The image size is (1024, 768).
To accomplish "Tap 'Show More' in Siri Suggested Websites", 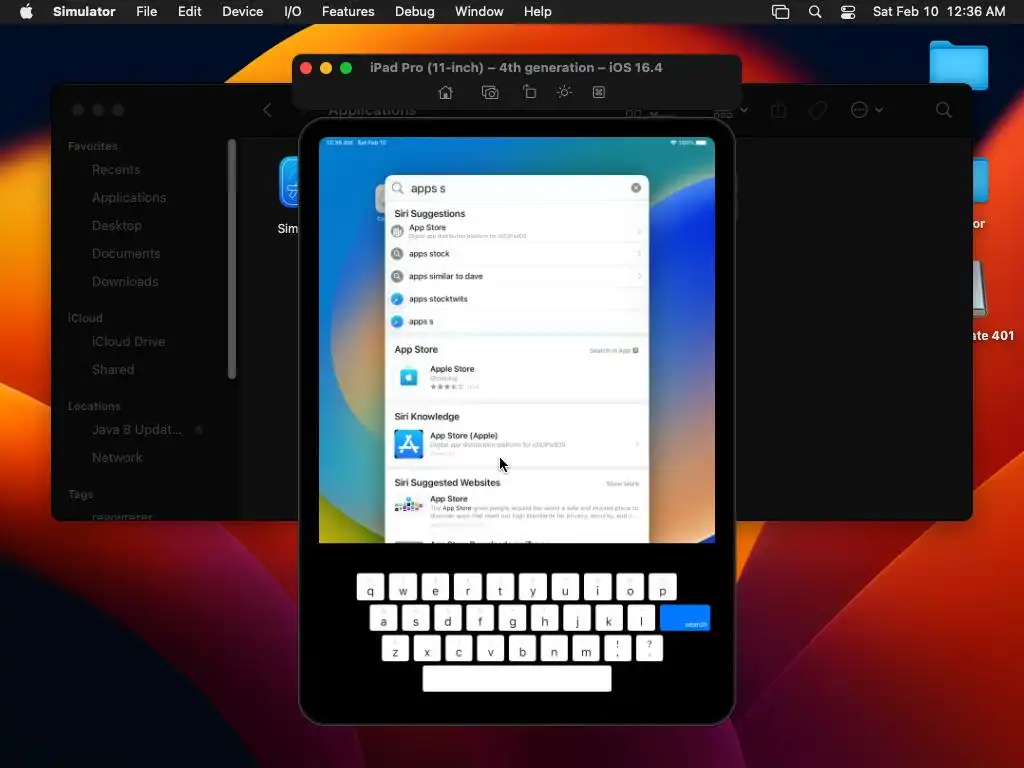I will (622, 484).
